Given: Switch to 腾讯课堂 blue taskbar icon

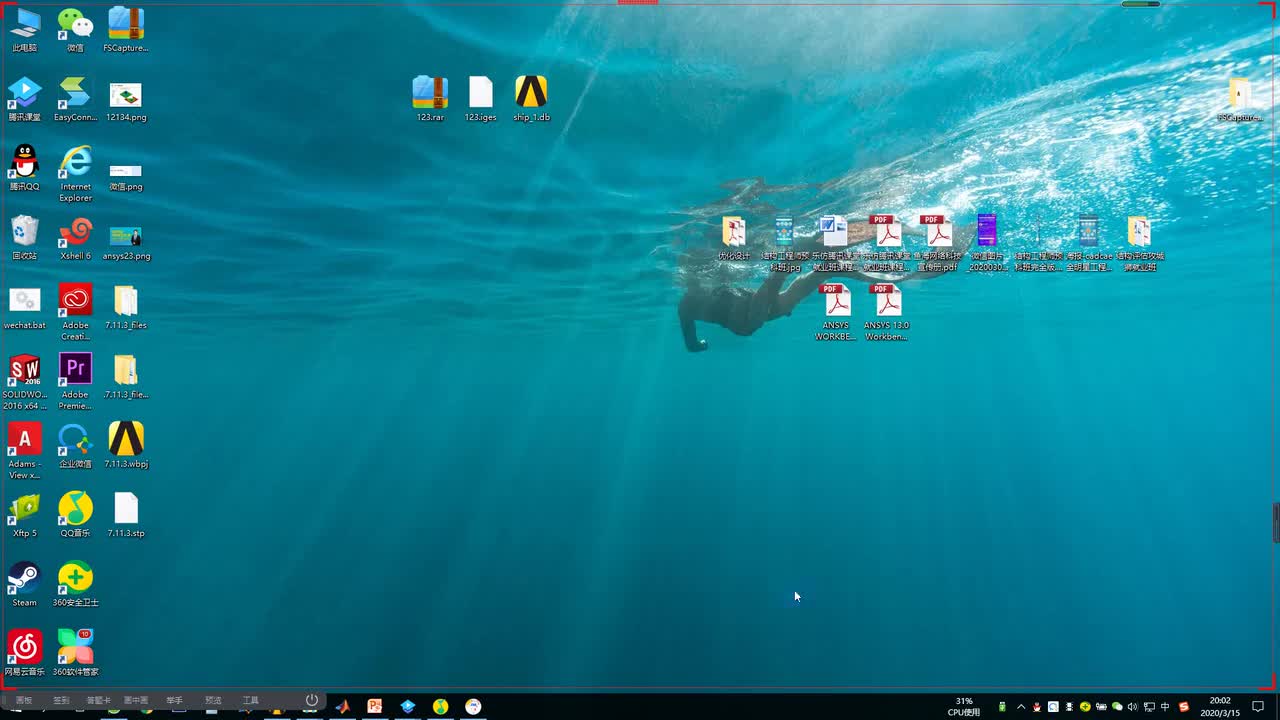Looking at the screenshot, I should tap(408, 706).
